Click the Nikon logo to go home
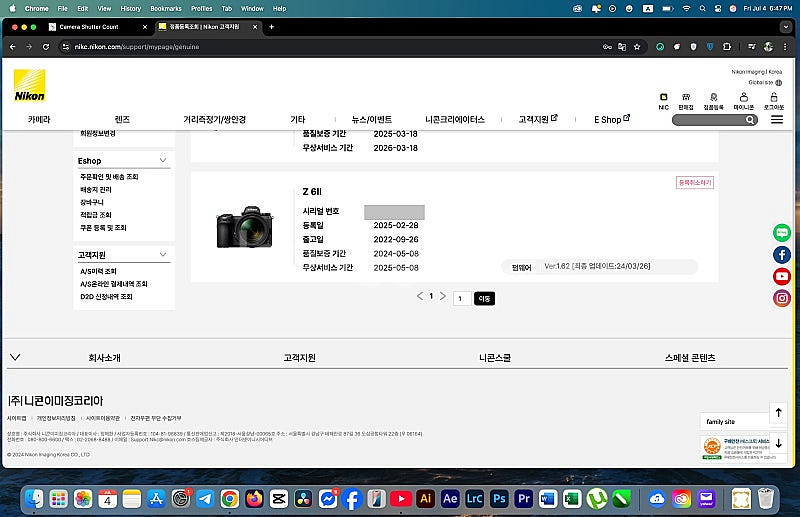Viewport: 800px width, 517px height. click(x=30, y=85)
